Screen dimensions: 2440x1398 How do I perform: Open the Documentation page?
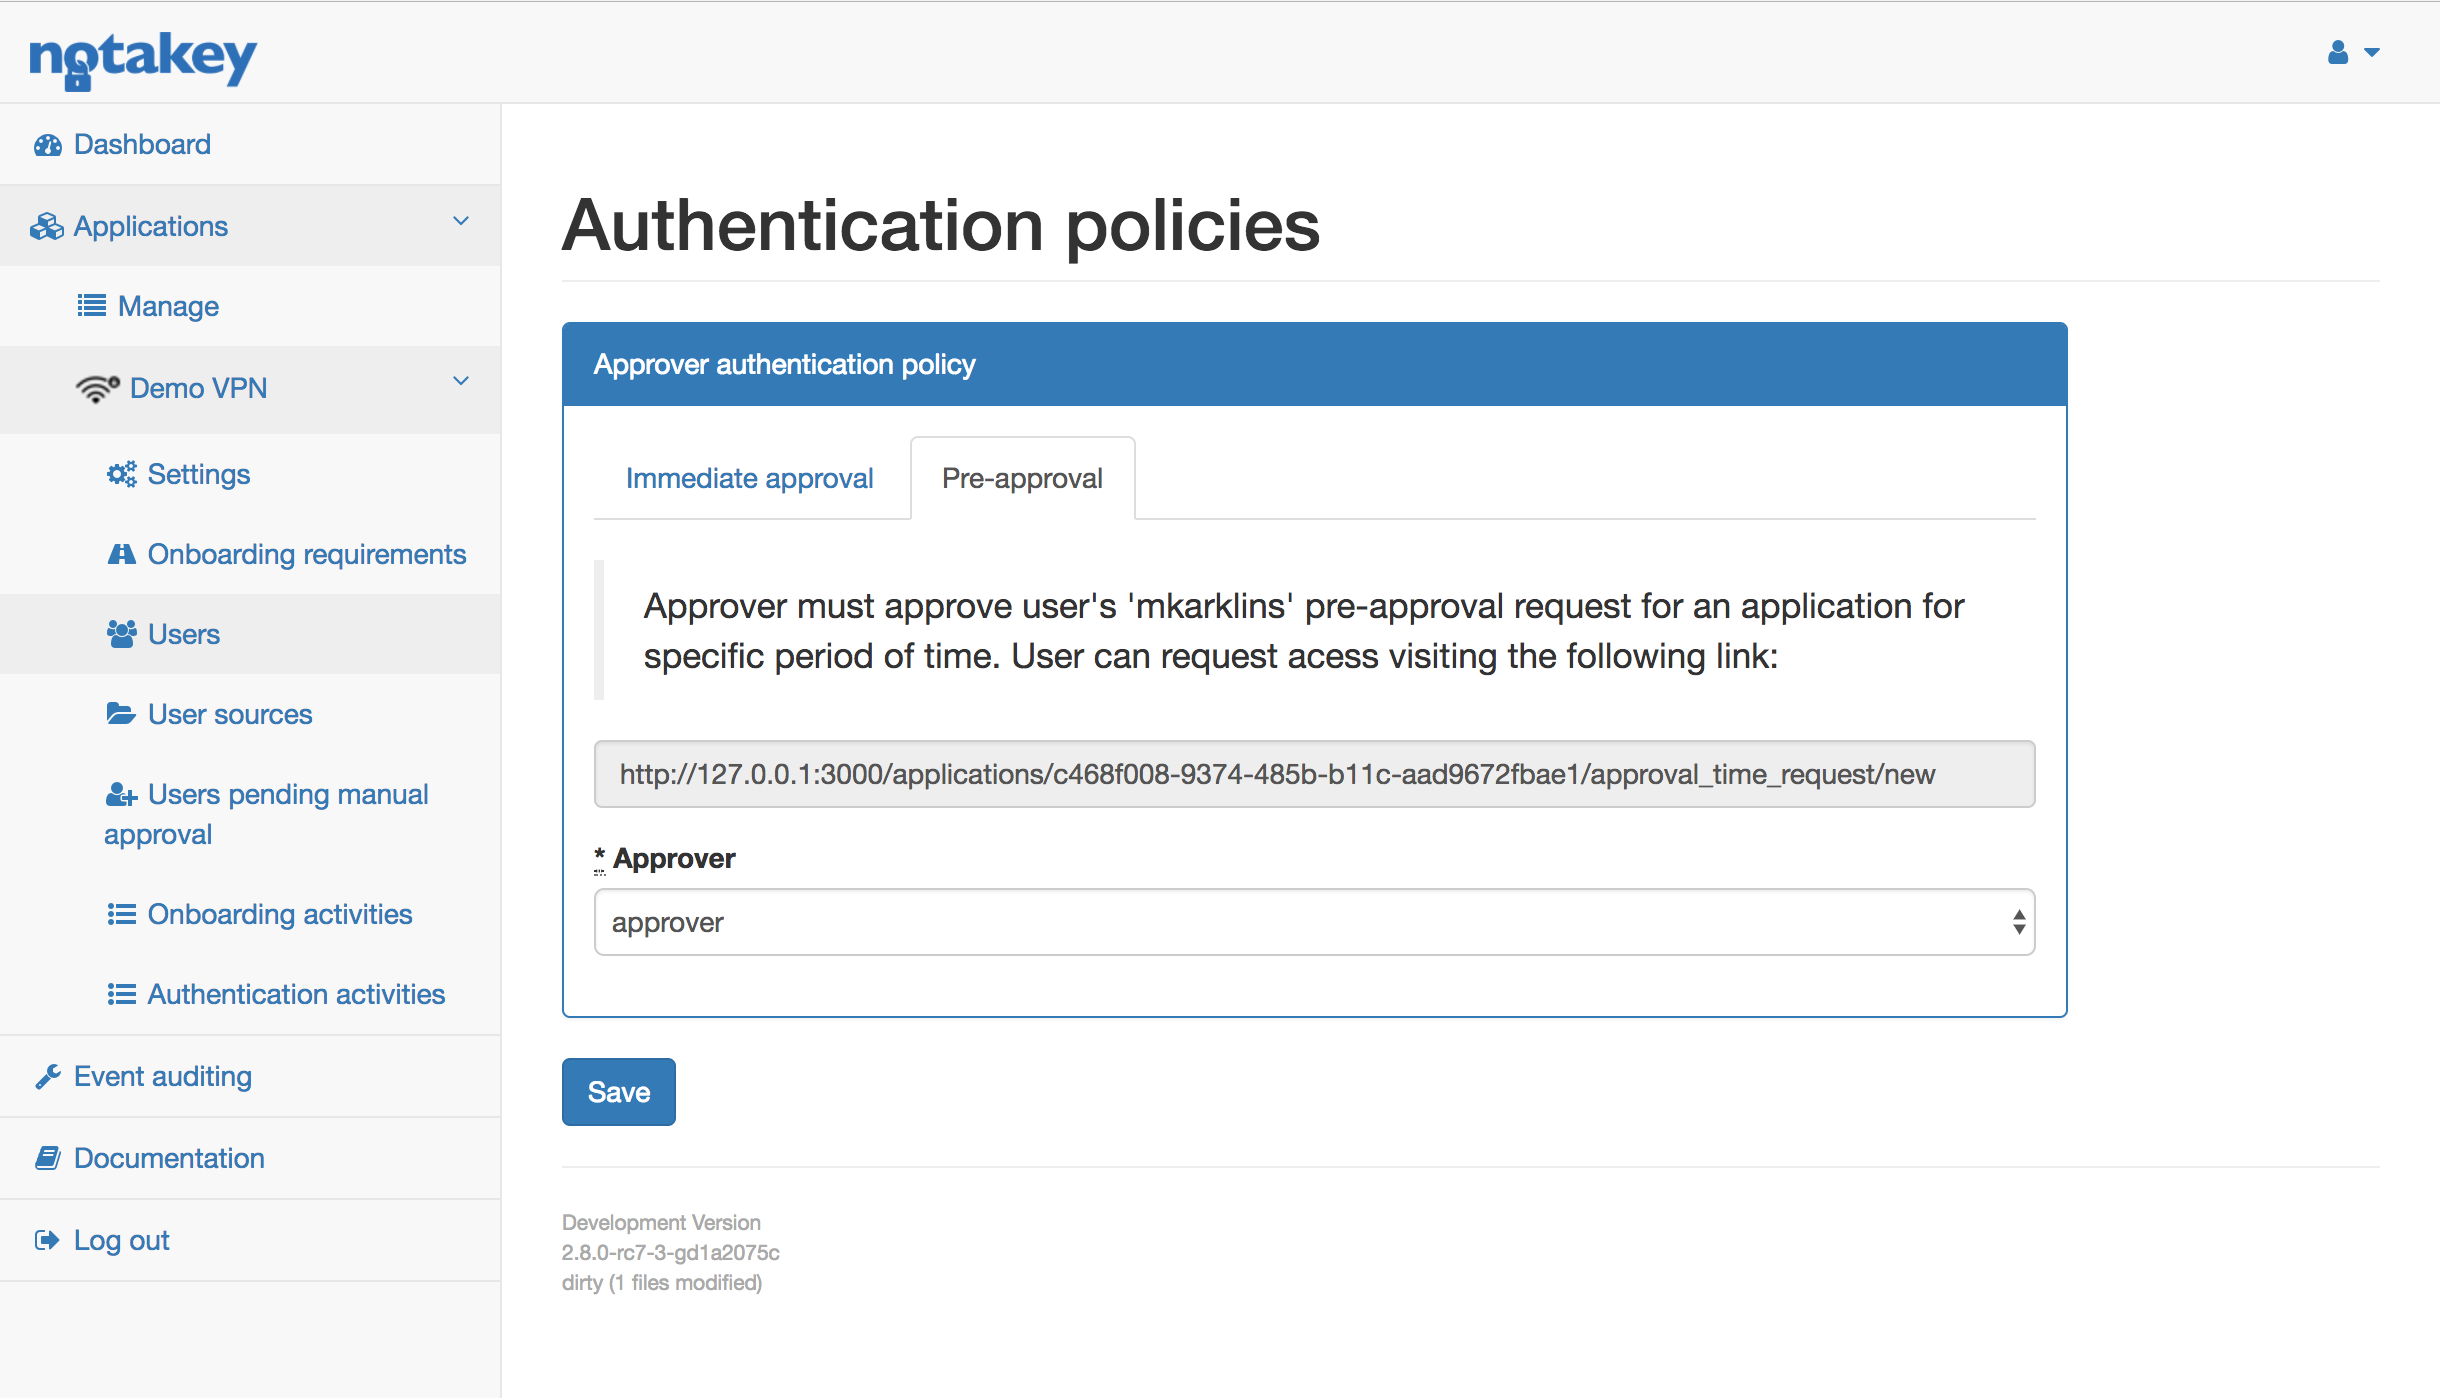[x=168, y=1157]
